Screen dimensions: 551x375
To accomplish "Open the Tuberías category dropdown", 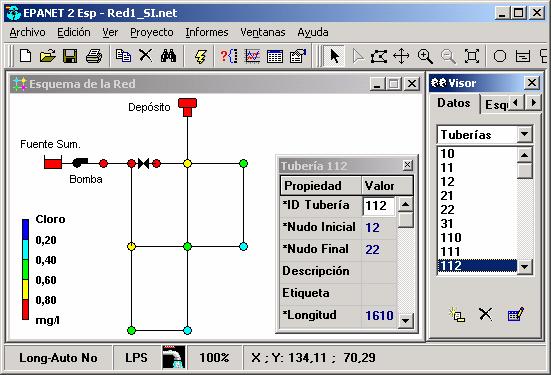I will [524, 134].
